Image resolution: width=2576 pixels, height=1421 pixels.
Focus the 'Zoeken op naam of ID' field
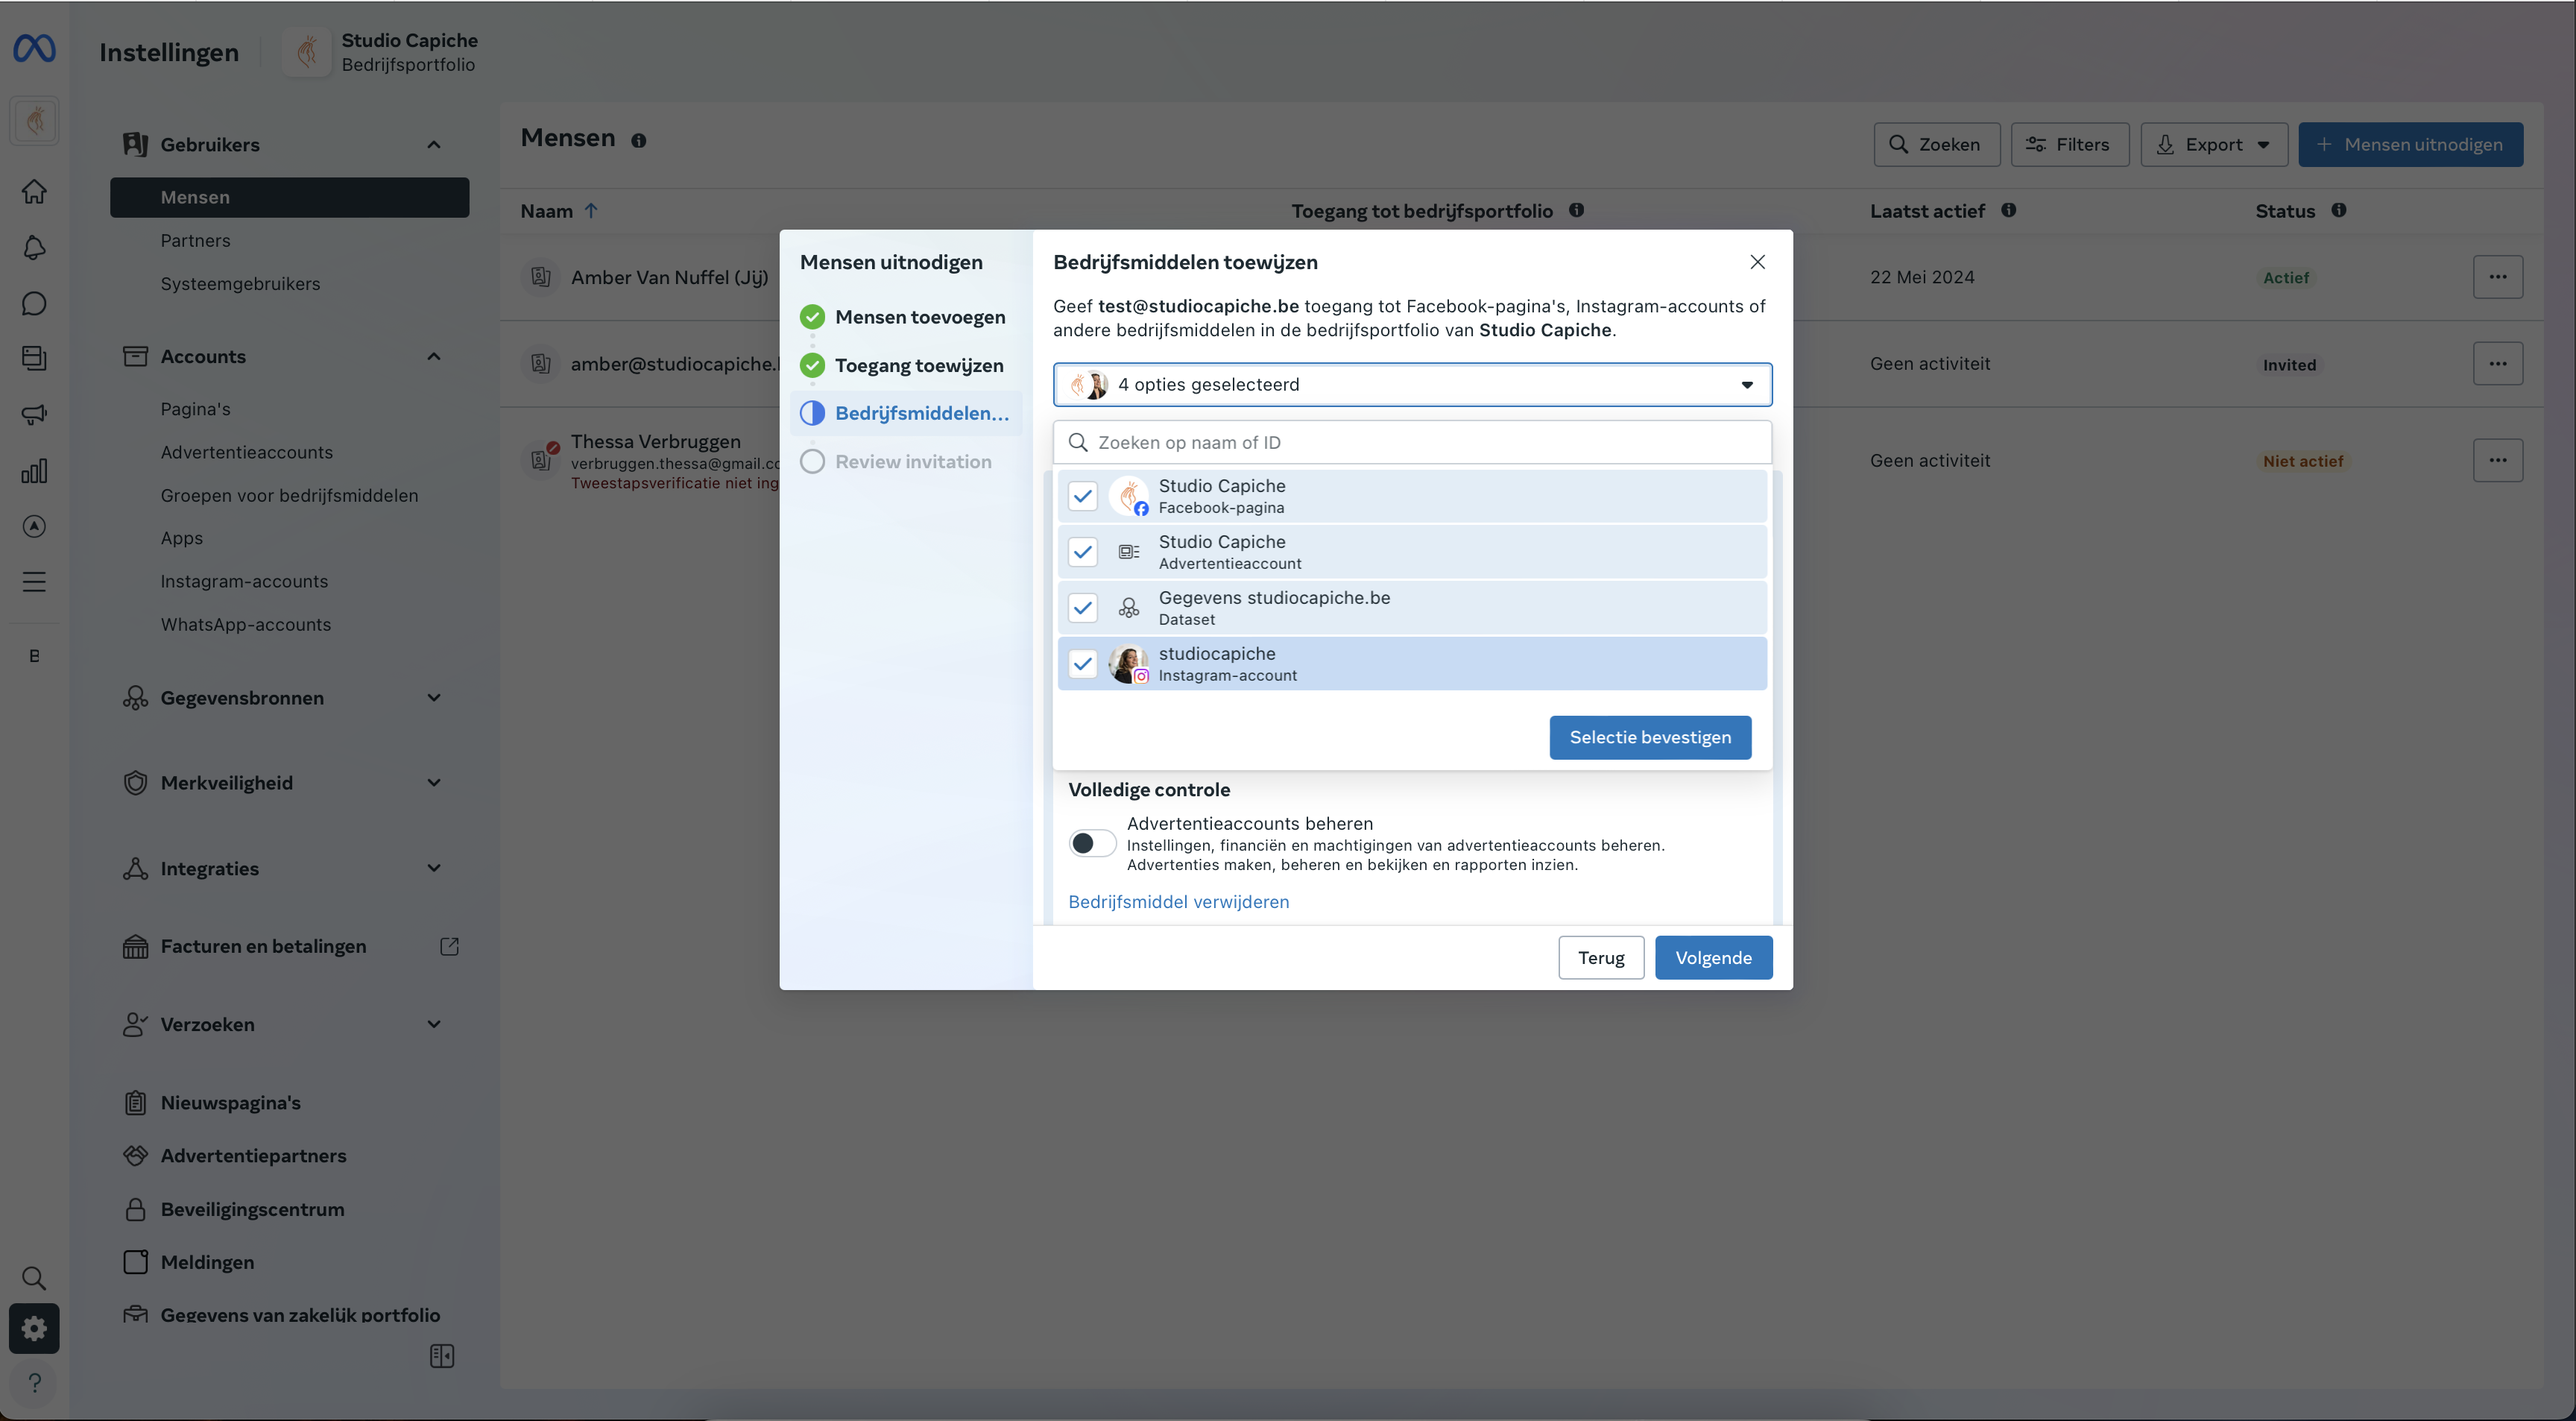pyautogui.click(x=1412, y=442)
